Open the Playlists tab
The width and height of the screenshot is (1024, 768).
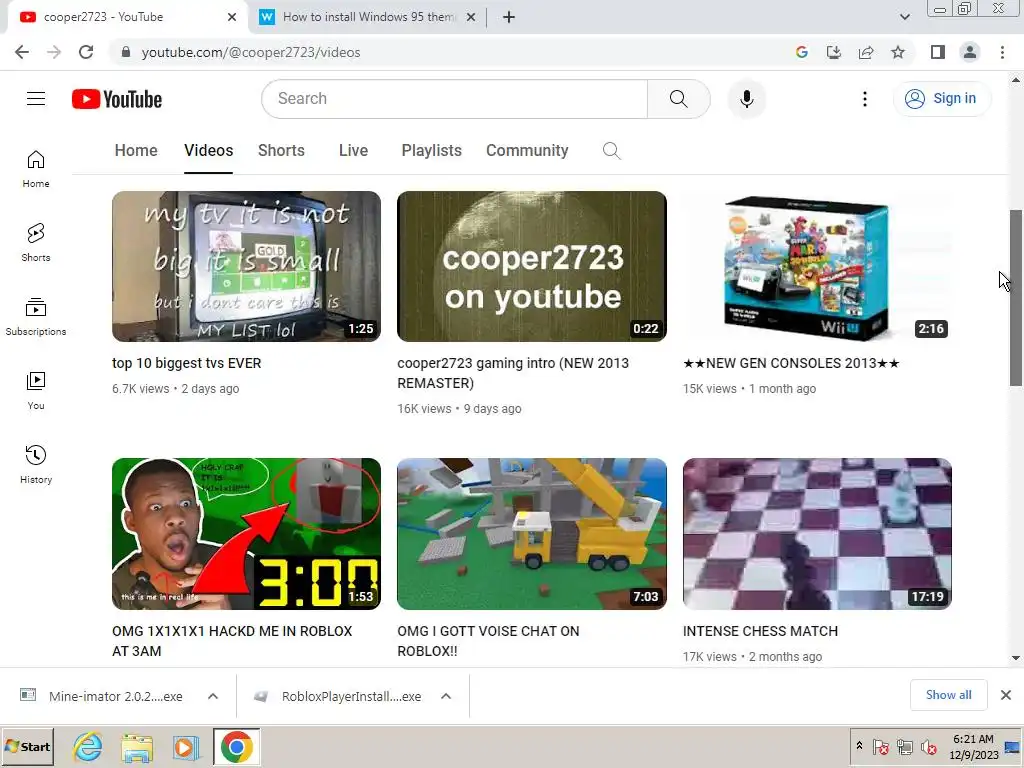[x=432, y=151]
